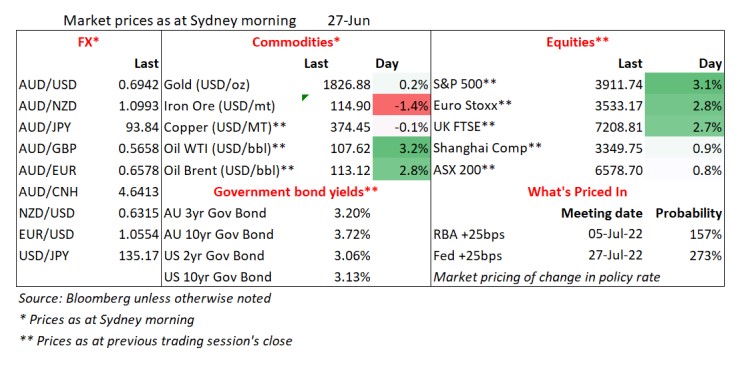Screen dimensions: 740x366
Task: Click the Fed +25bps probability 273%
Action: tap(704, 256)
